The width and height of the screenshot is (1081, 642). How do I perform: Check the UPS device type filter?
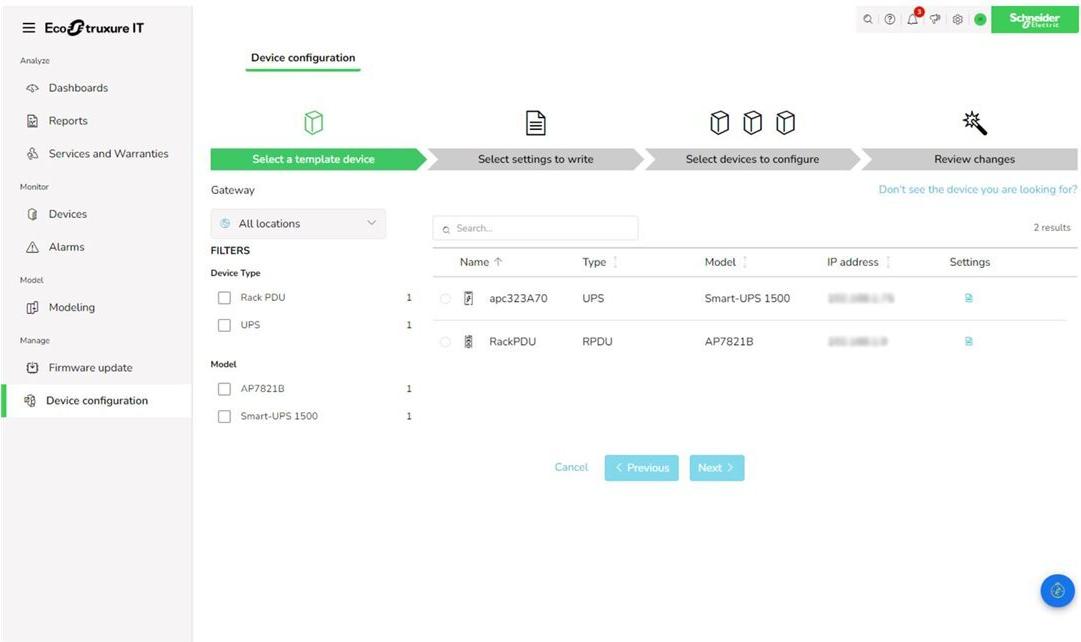[x=224, y=325]
